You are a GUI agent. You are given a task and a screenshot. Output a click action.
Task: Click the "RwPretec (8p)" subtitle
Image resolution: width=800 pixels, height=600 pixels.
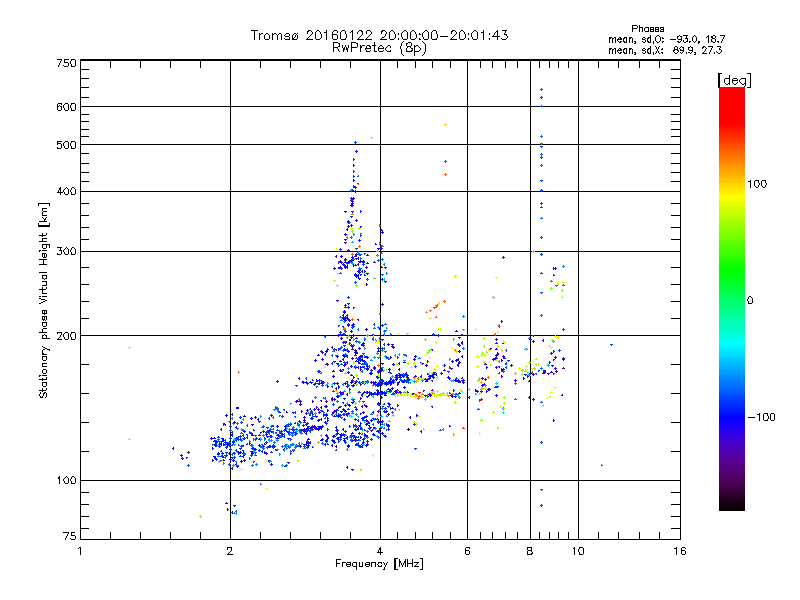pyautogui.click(x=379, y=48)
